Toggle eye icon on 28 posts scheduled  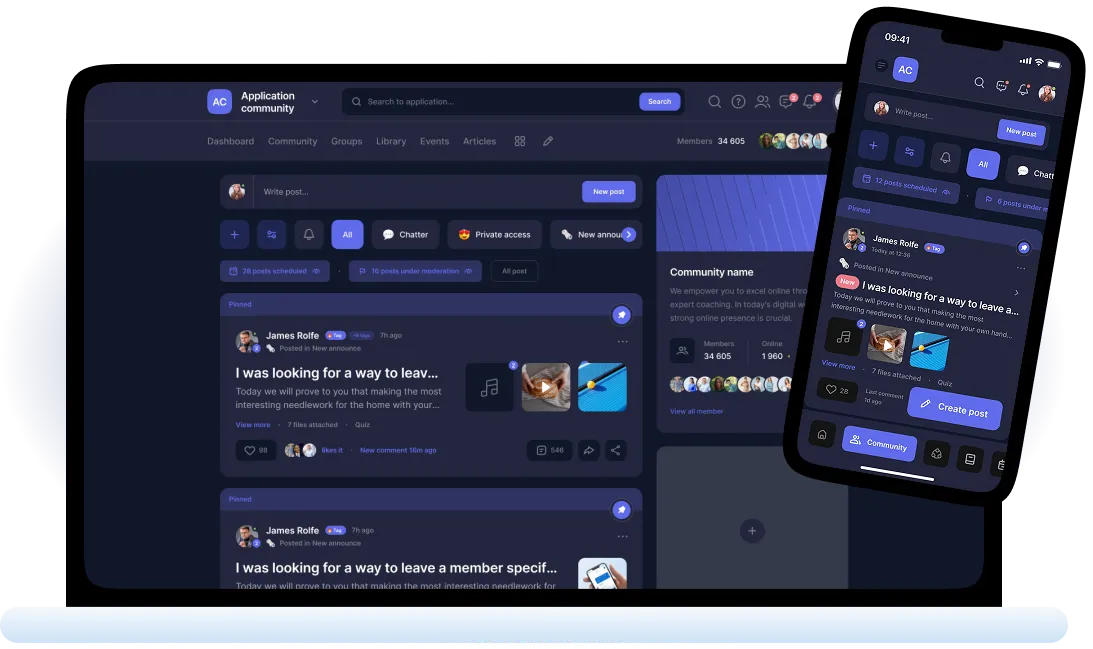(x=317, y=271)
